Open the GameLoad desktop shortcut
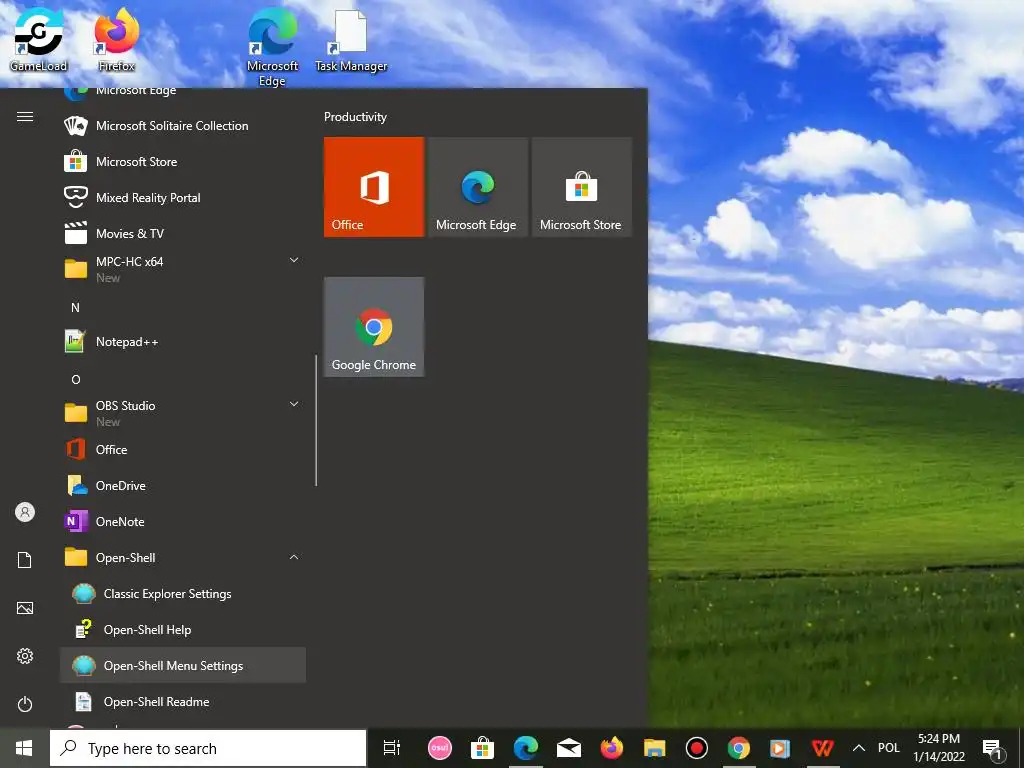 click(39, 40)
